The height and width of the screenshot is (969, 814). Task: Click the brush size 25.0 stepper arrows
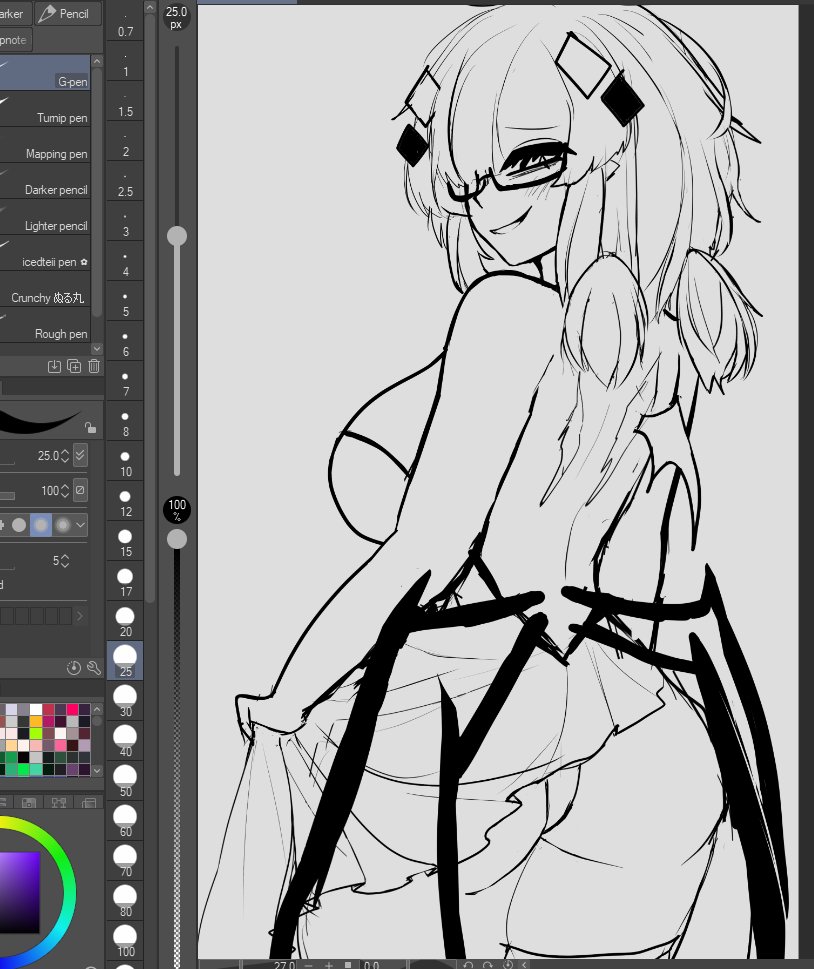point(65,456)
